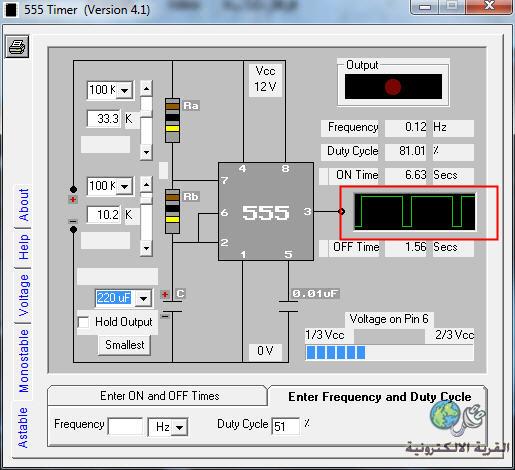Image resolution: width=515 pixels, height=470 pixels.
Task: Click the 0.01uF capacitor symbol
Action: pyautogui.click(x=288, y=307)
